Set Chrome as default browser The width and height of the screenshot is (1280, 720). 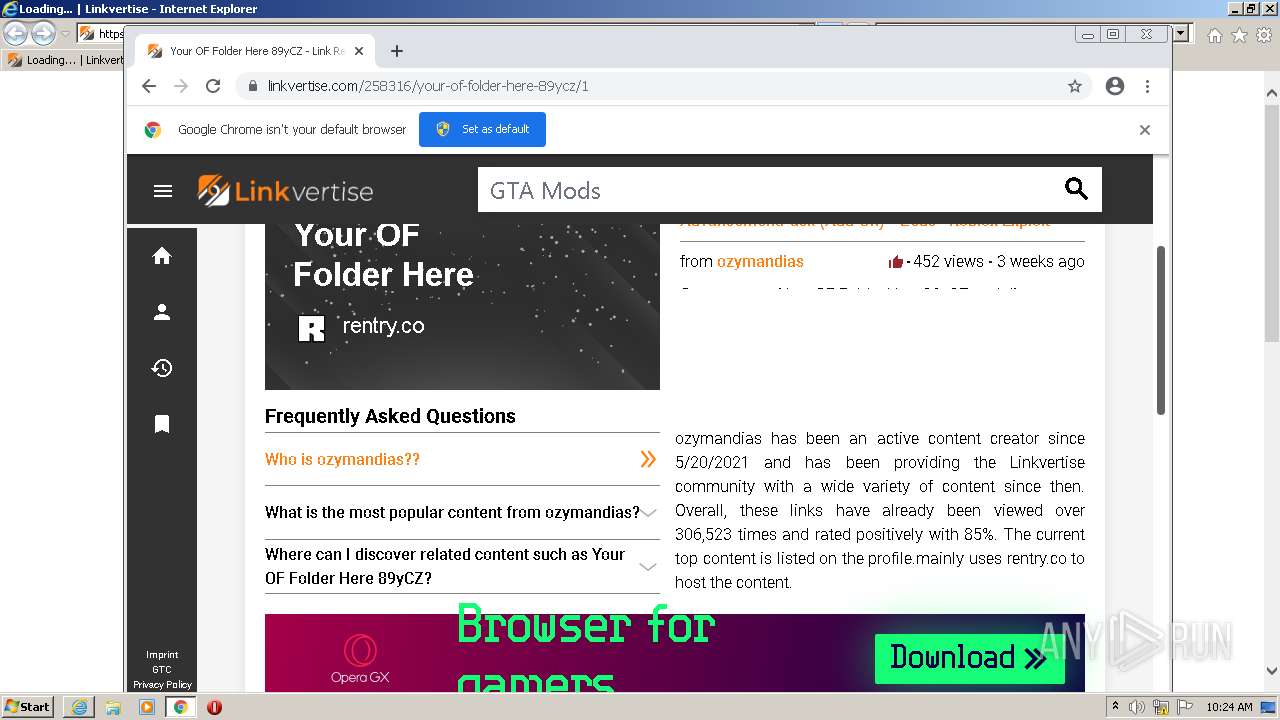point(482,129)
